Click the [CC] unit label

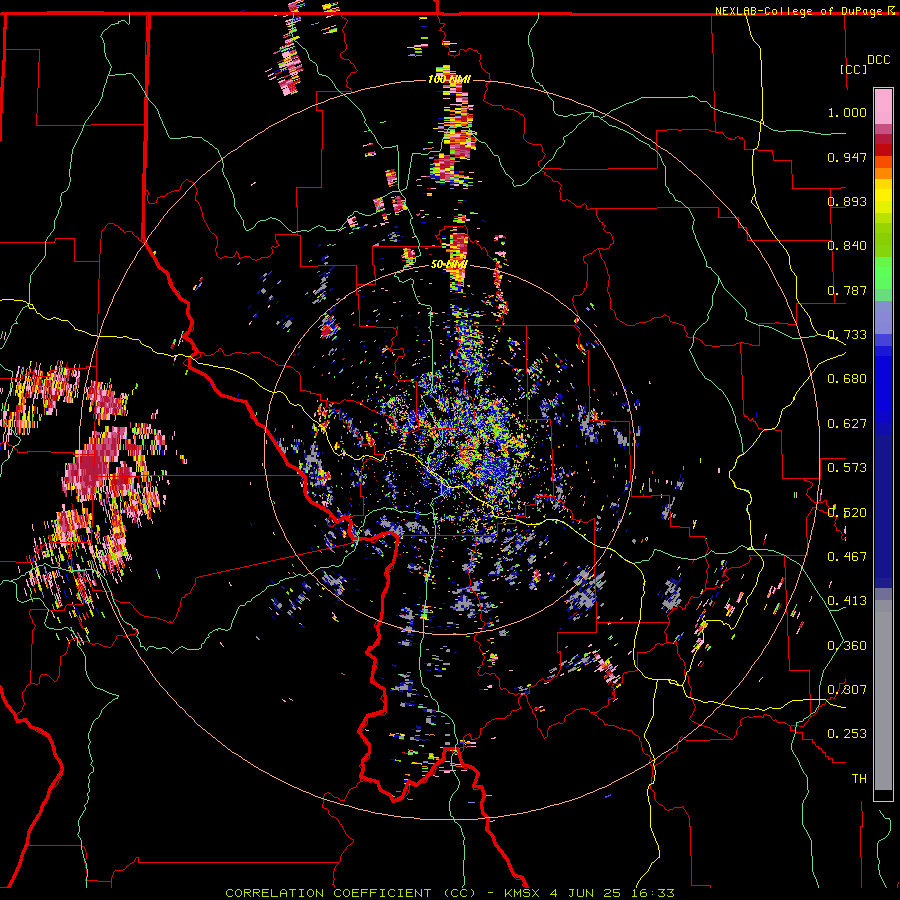click(x=854, y=69)
